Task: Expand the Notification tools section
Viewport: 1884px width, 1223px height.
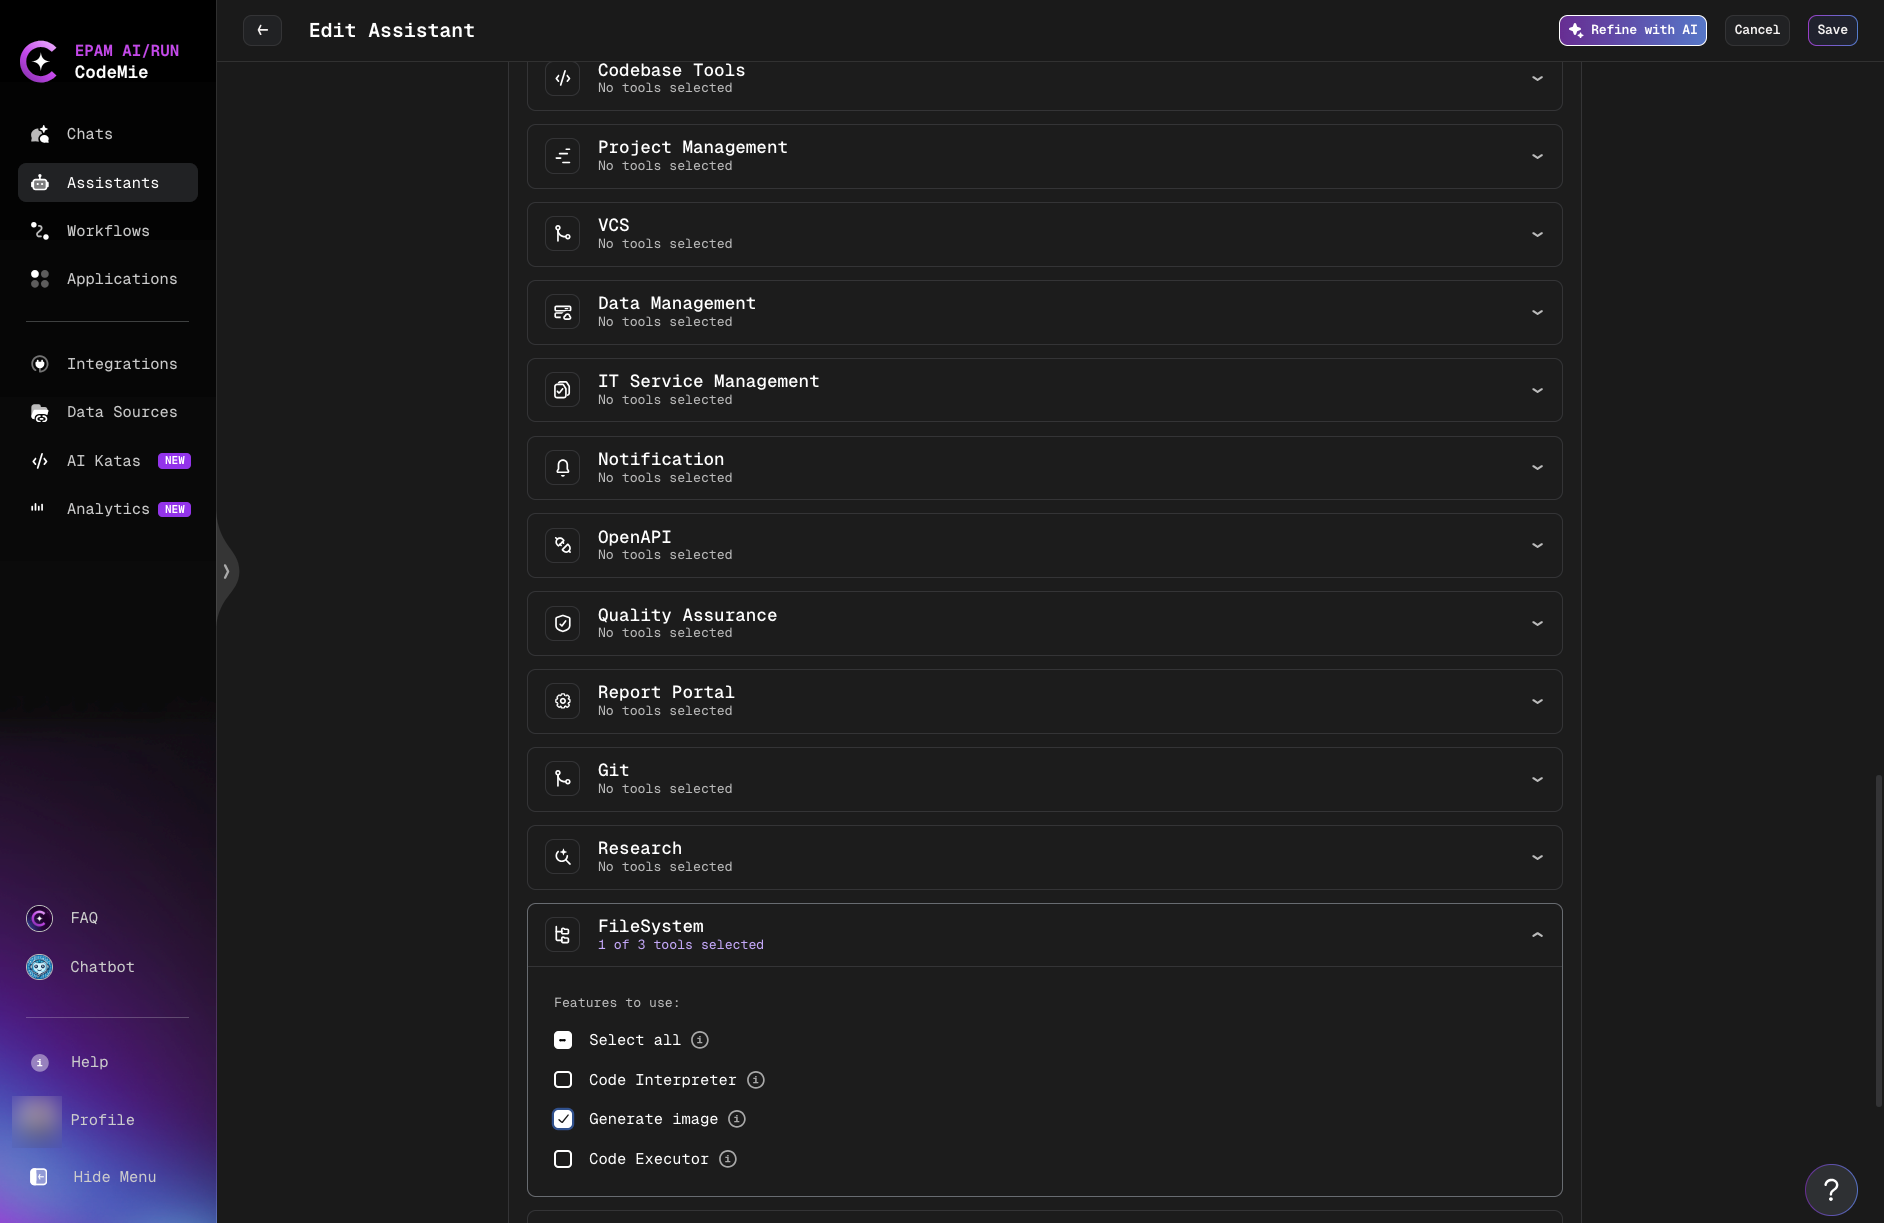Action: tap(1537, 467)
